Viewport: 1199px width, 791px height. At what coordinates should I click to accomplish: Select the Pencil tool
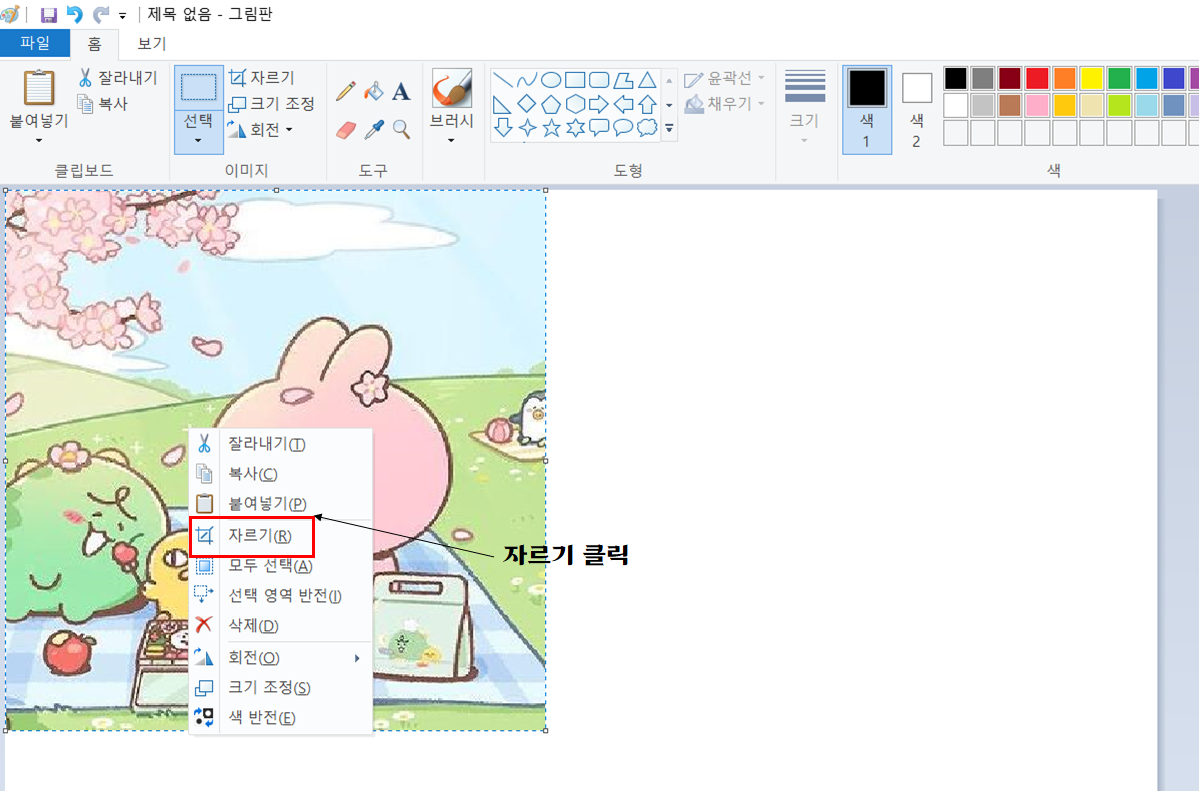pyautogui.click(x=346, y=91)
